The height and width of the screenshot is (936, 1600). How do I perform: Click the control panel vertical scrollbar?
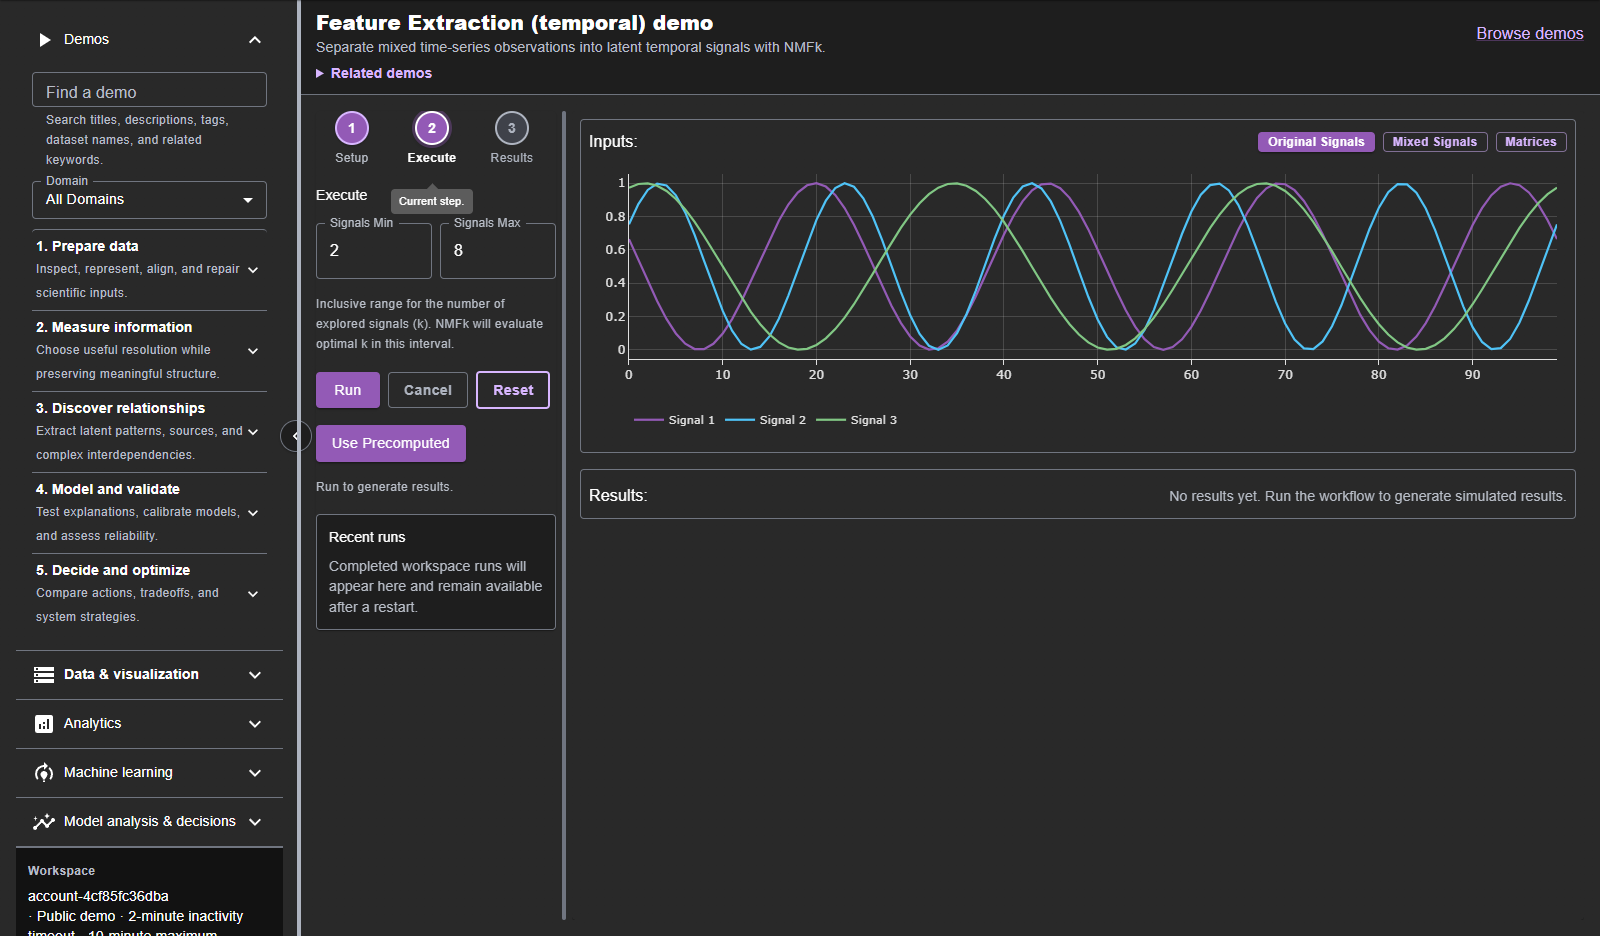(564, 515)
